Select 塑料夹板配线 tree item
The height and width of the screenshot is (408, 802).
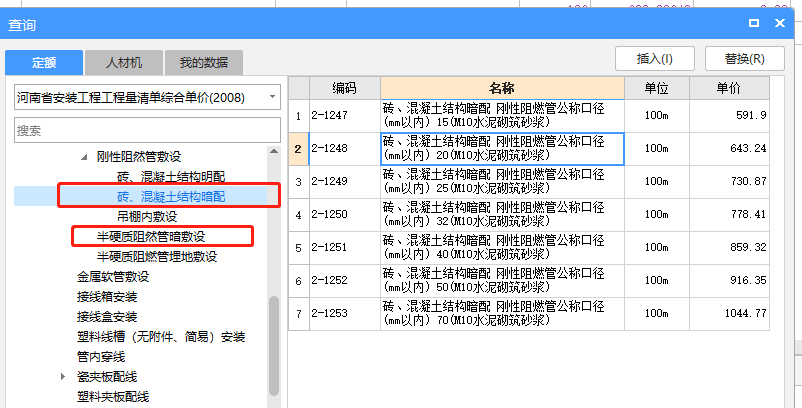(113, 397)
